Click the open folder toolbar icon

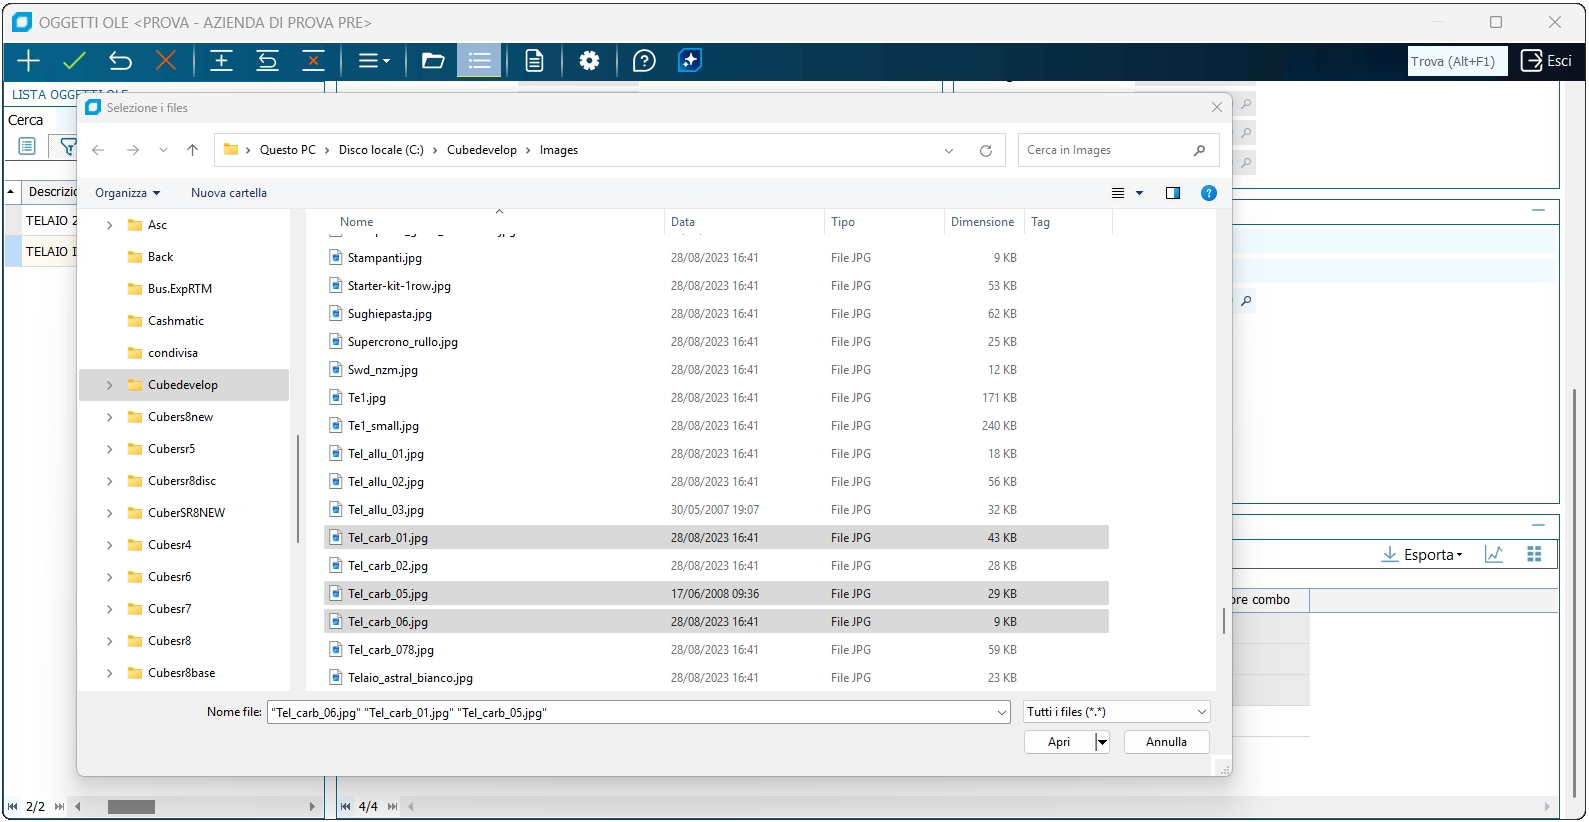pos(433,61)
